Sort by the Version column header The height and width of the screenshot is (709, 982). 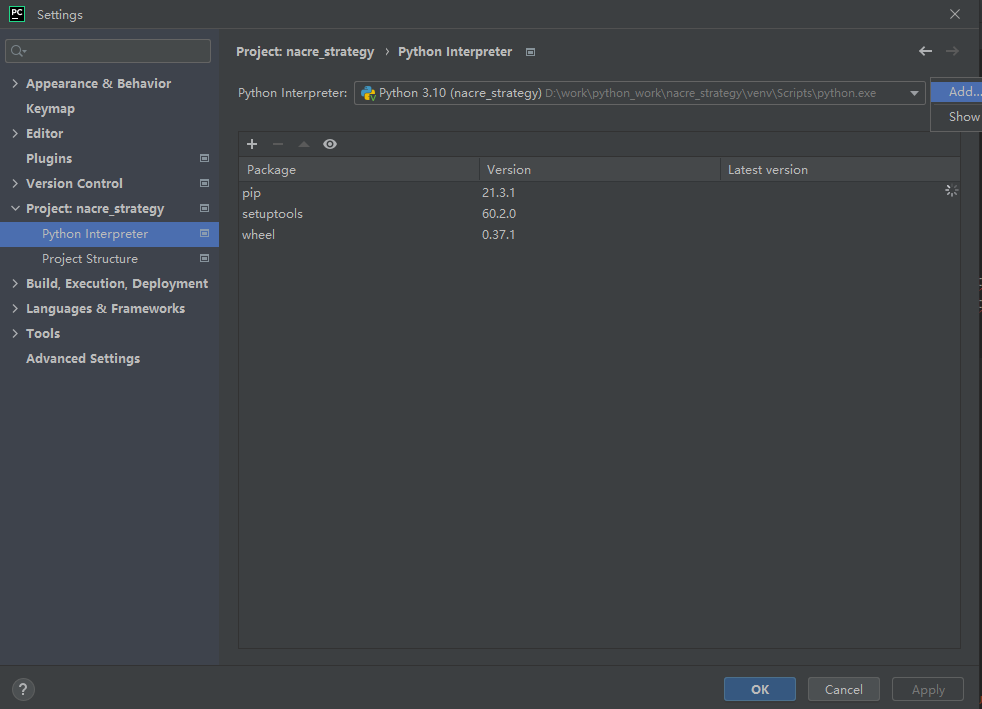[x=600, y=170]
